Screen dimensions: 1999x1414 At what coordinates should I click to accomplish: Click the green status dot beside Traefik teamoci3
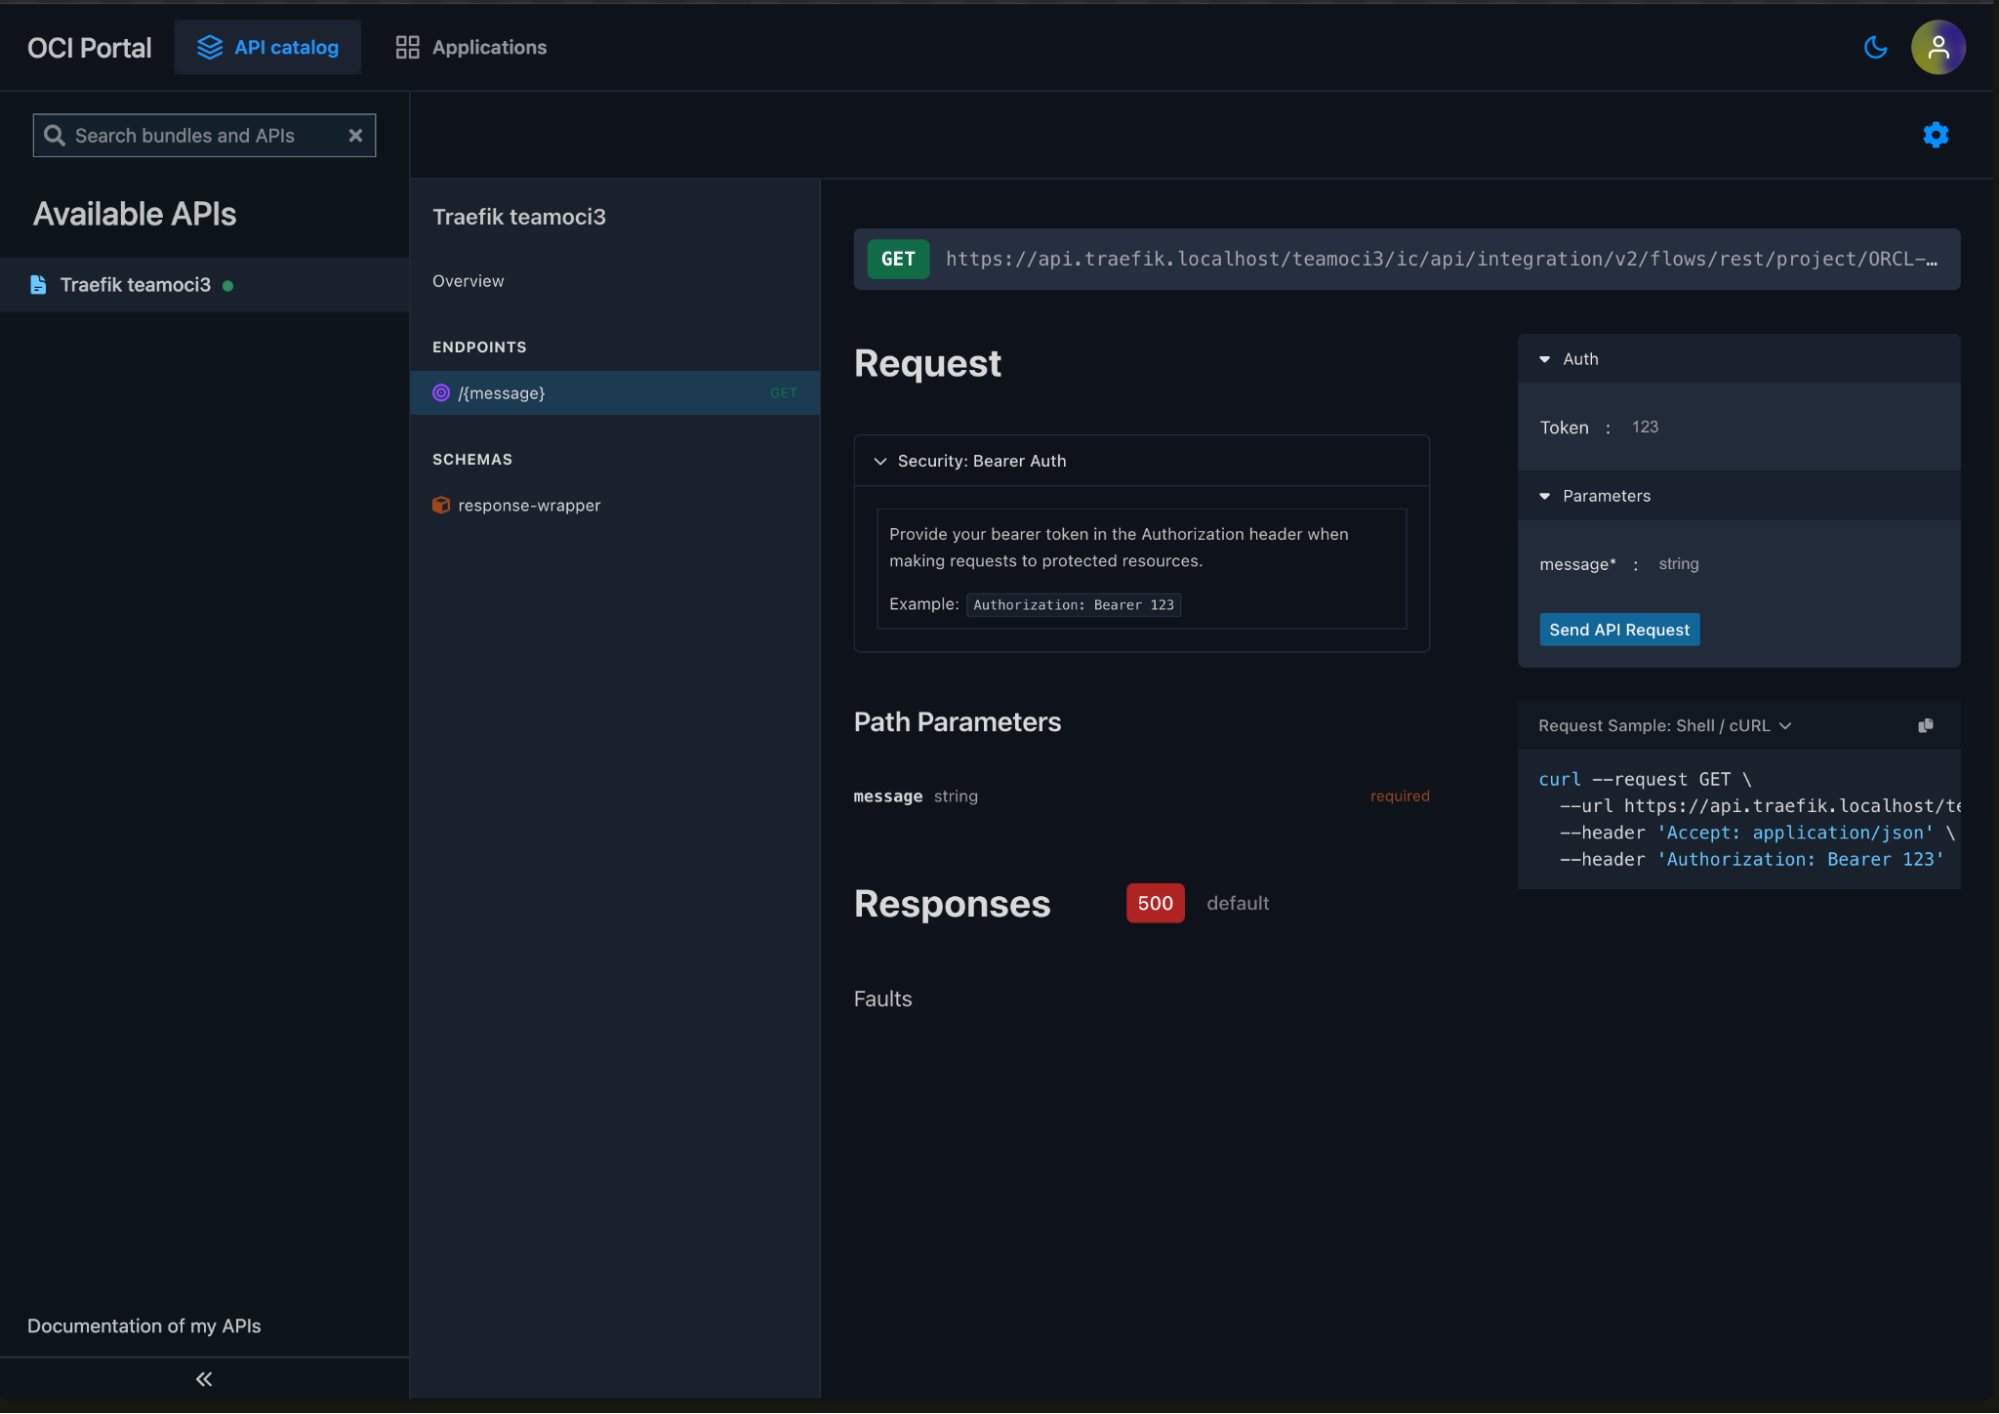[228, 286]
